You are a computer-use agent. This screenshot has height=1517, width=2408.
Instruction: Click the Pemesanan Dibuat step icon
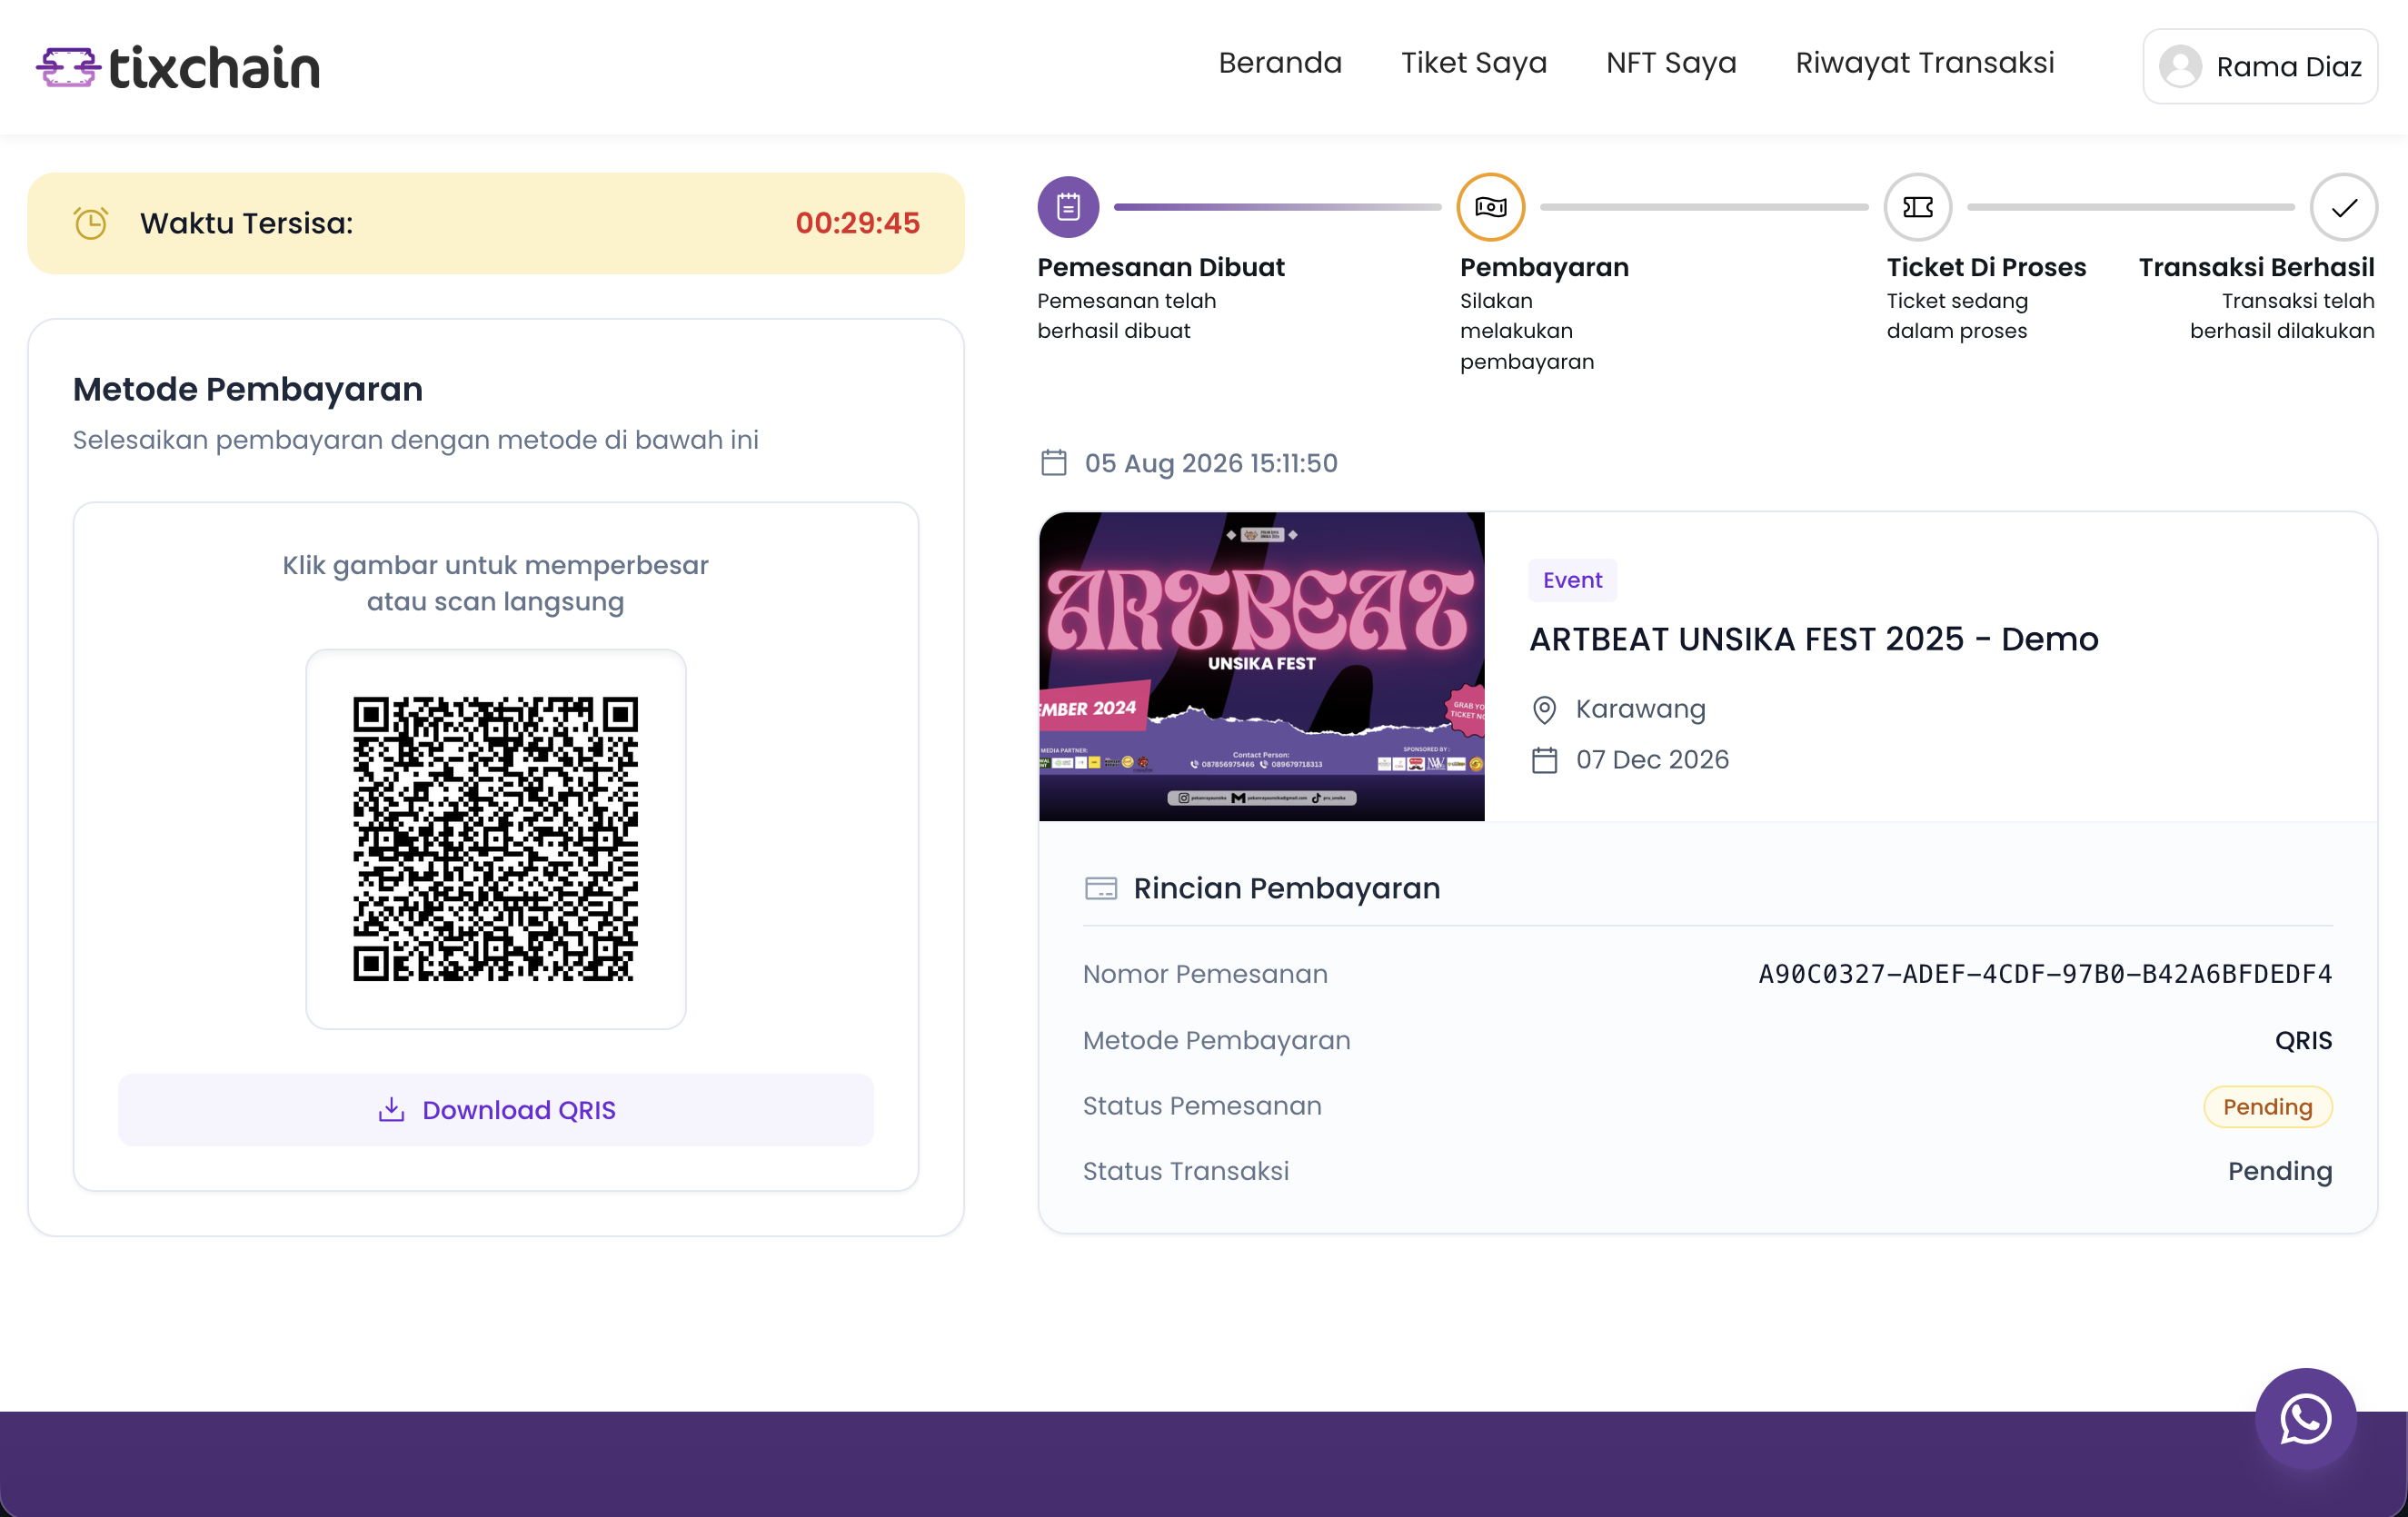(x=1068, y=207)
